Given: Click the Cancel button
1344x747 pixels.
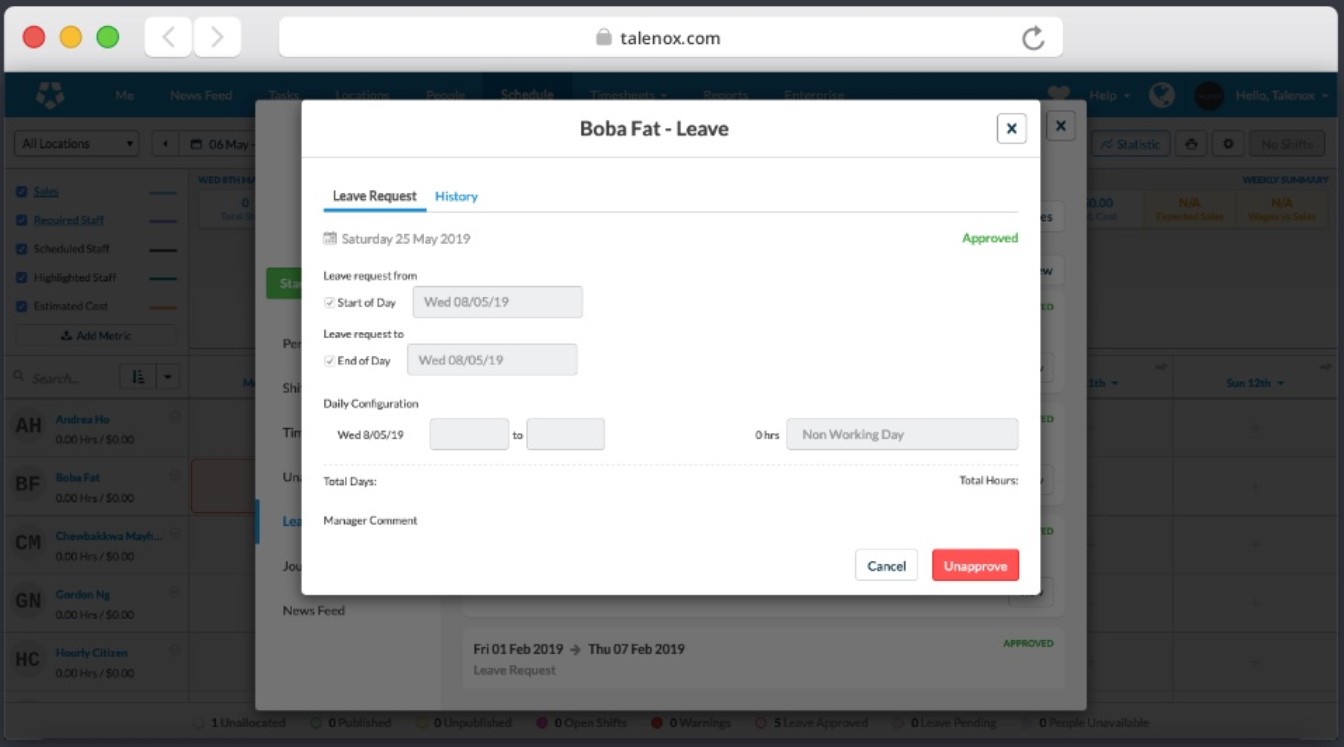Looking at the screenshot, I should pyautogui.click(x=886, y=566).
